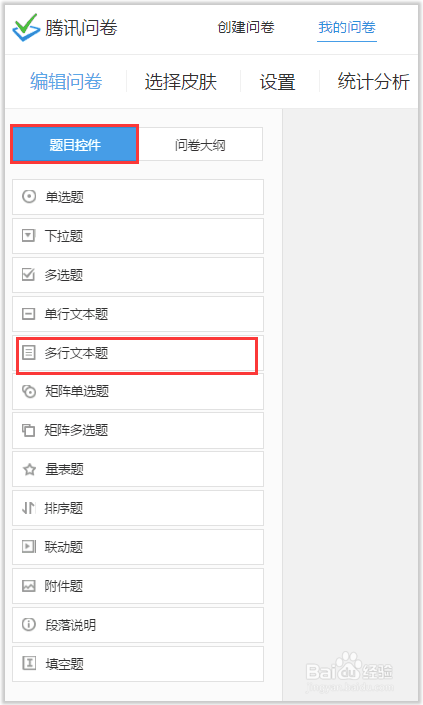Click the 附件题 image icon
Viewport: 423px width, 705px height.
[29, 586]
